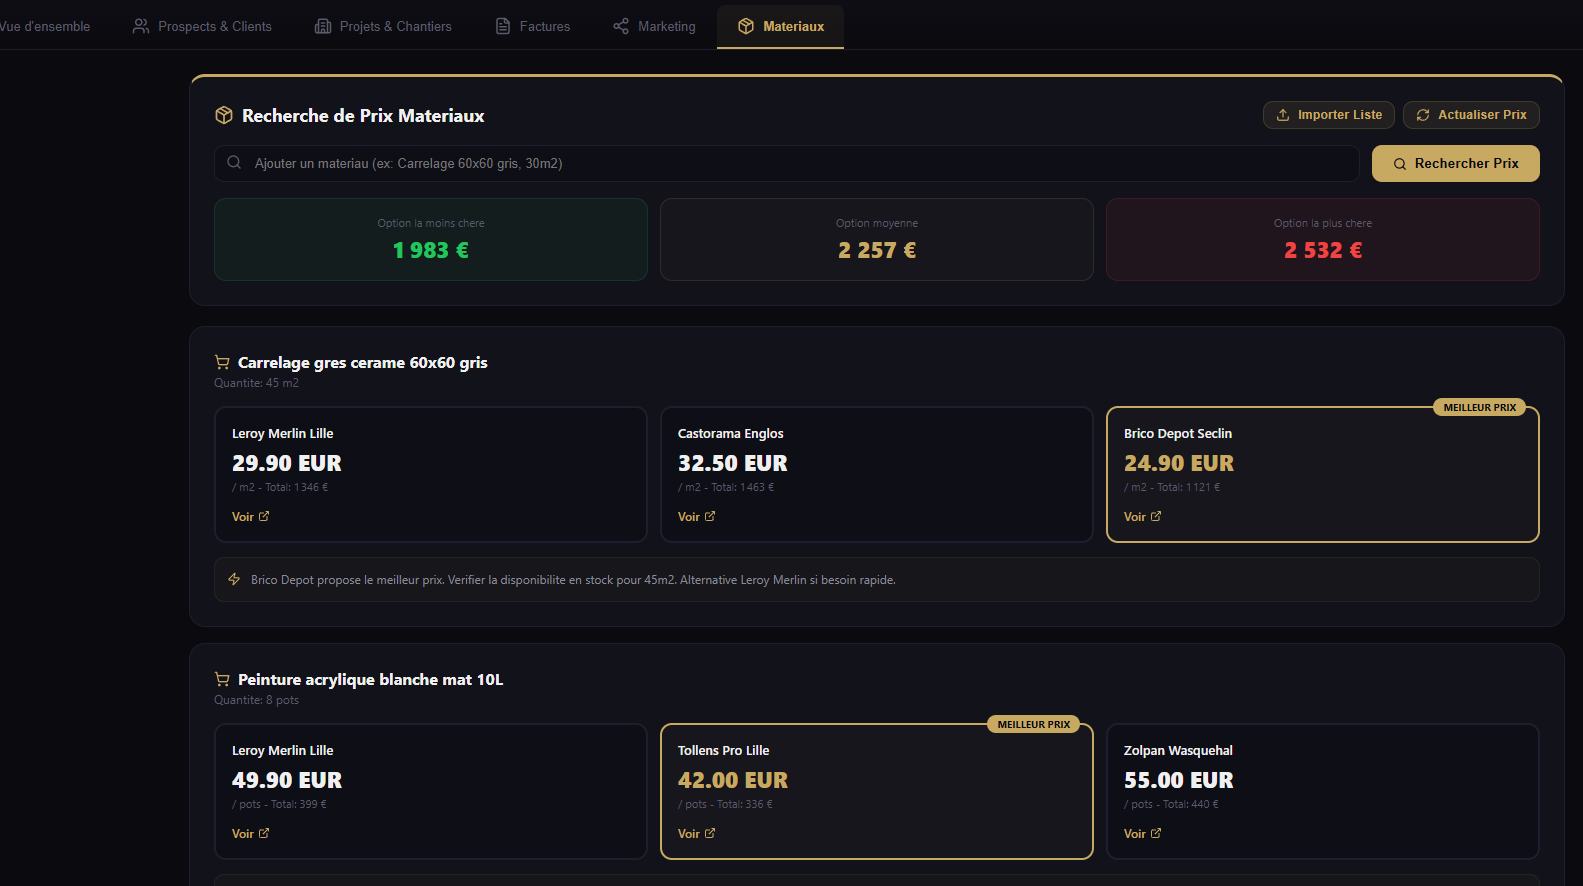This screenshot has height=886, width=1583.
Task: Open the Marketing tab
Action: click(654, 26)
